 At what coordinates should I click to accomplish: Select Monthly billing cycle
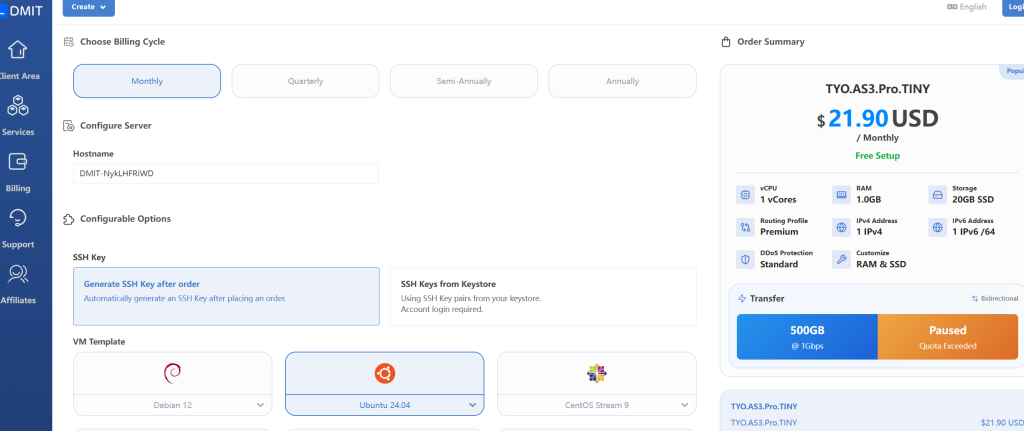(147, 81)
